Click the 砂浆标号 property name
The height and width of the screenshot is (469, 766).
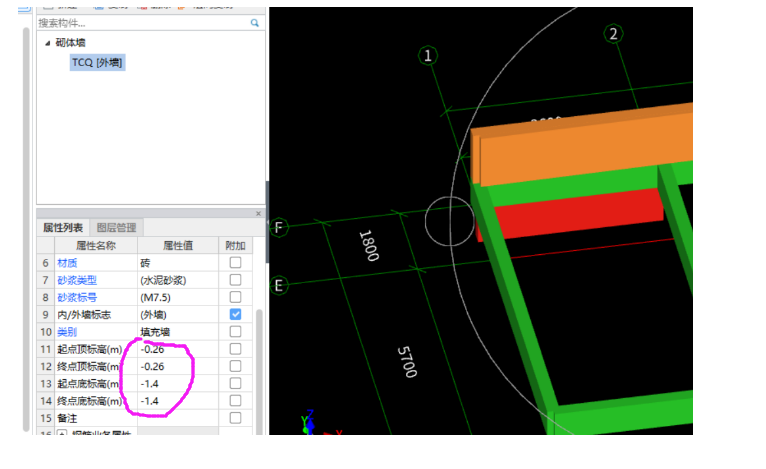pyautogui.click(x=77, y=298)
